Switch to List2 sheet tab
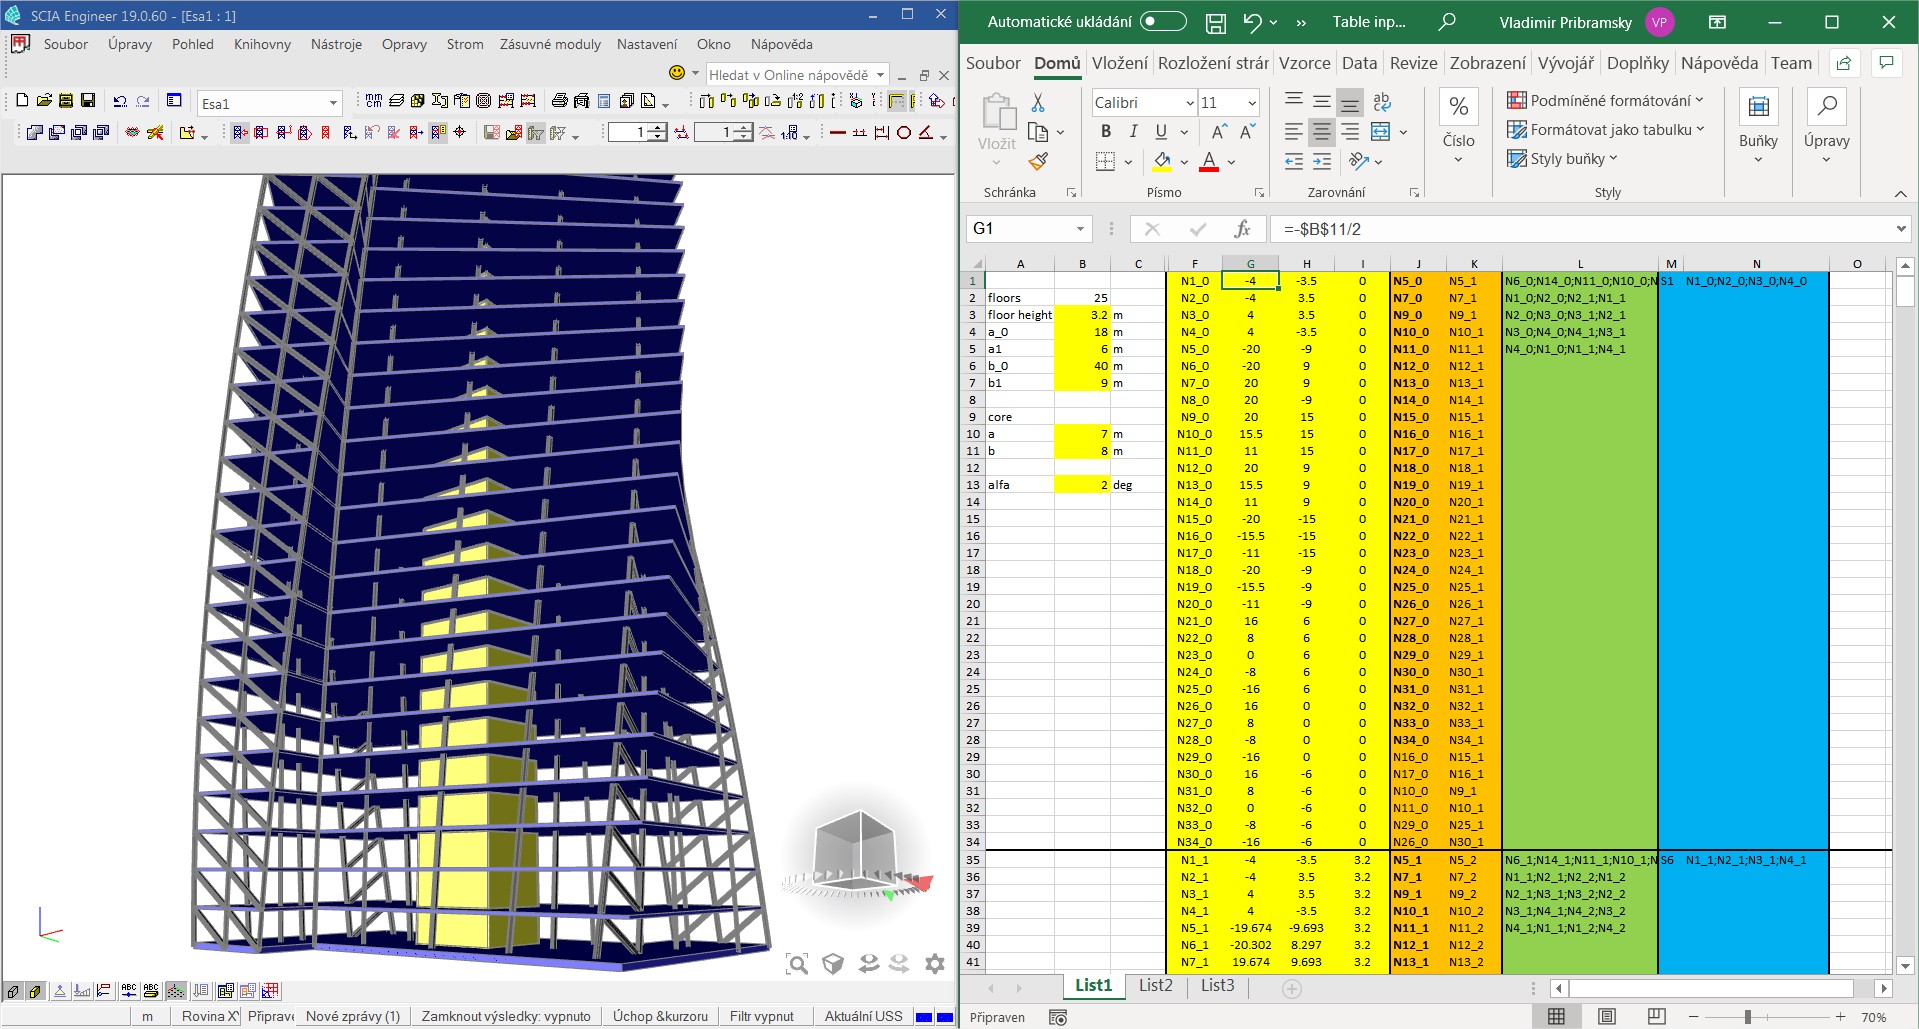The width and height of the screenshot is (1919, 1029). pyautogui.click(x=1155, y=985)
